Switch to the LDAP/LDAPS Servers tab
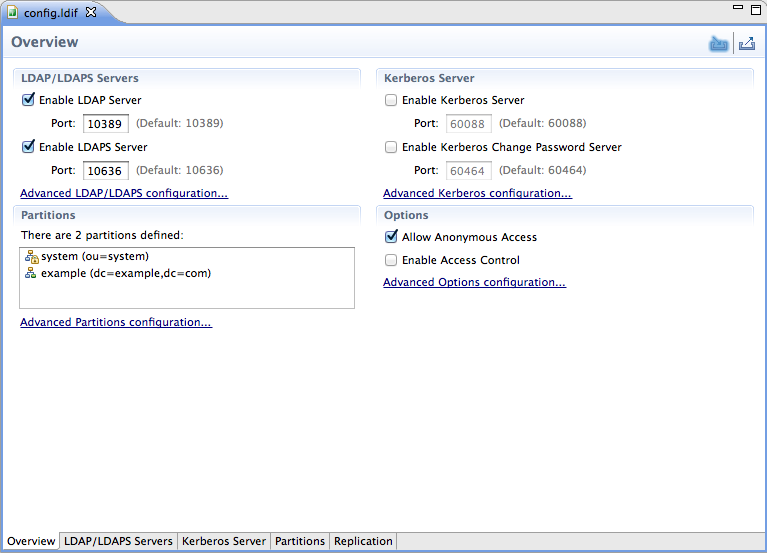This screenshot has width=767, height=553. pyautogui.click(x=118, y=541)
